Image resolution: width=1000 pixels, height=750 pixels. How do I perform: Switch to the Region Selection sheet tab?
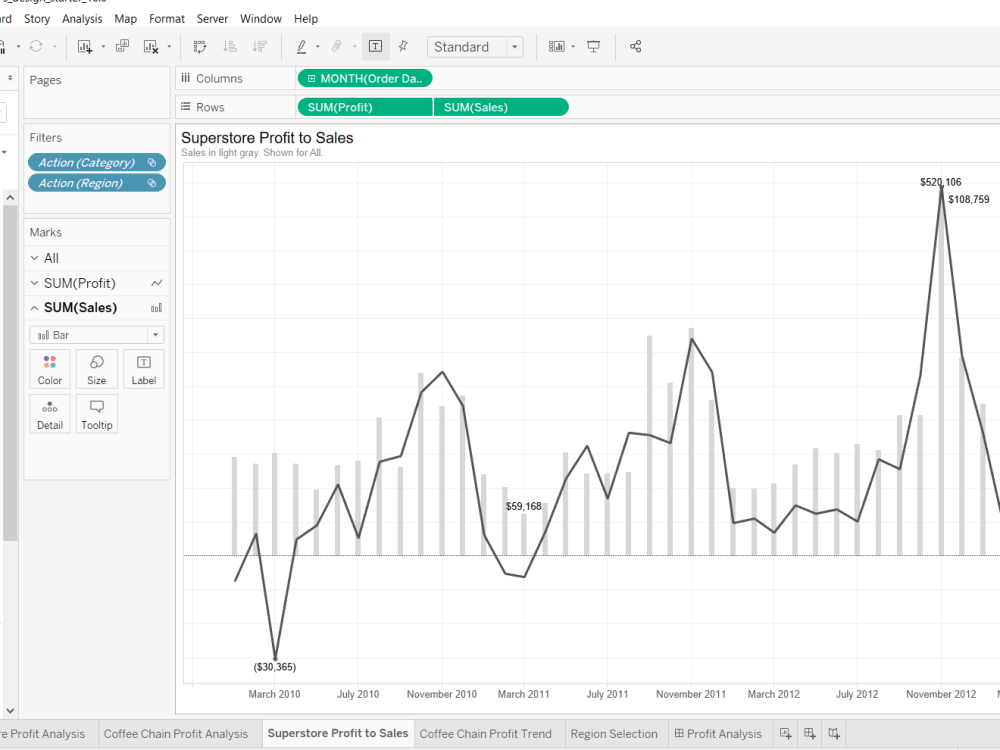click(x=614, y=733)
